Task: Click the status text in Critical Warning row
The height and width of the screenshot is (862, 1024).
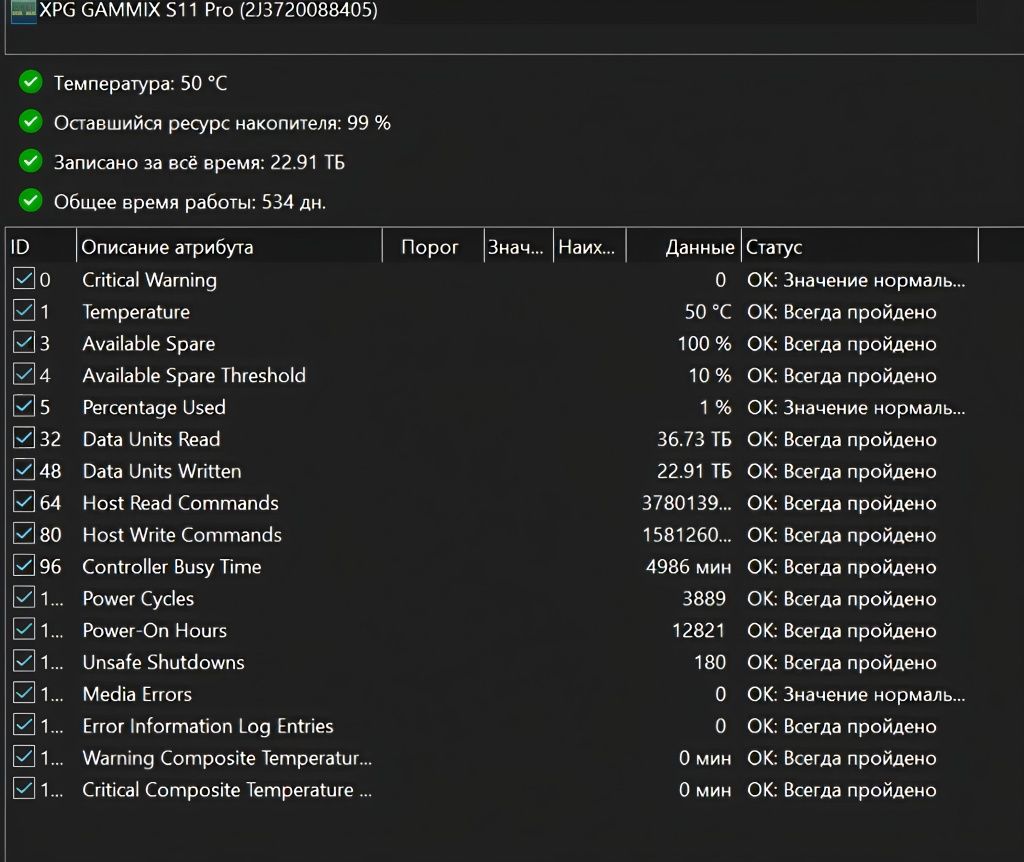Action: point(856,279)
